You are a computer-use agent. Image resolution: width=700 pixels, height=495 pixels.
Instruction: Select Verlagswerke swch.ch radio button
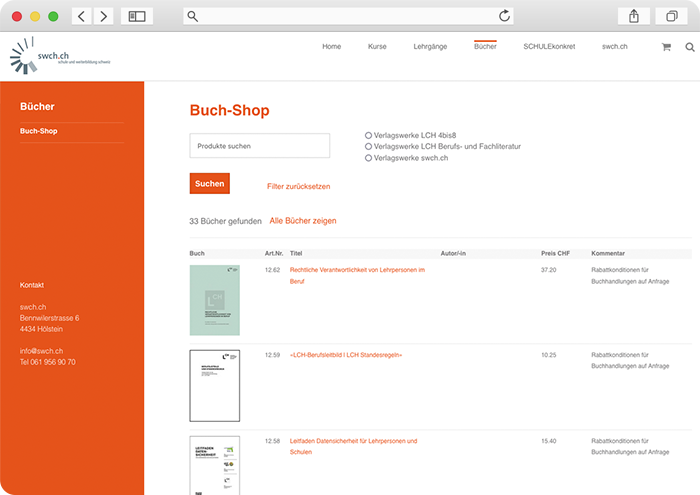pyautogui.click(x=368, y=158)
